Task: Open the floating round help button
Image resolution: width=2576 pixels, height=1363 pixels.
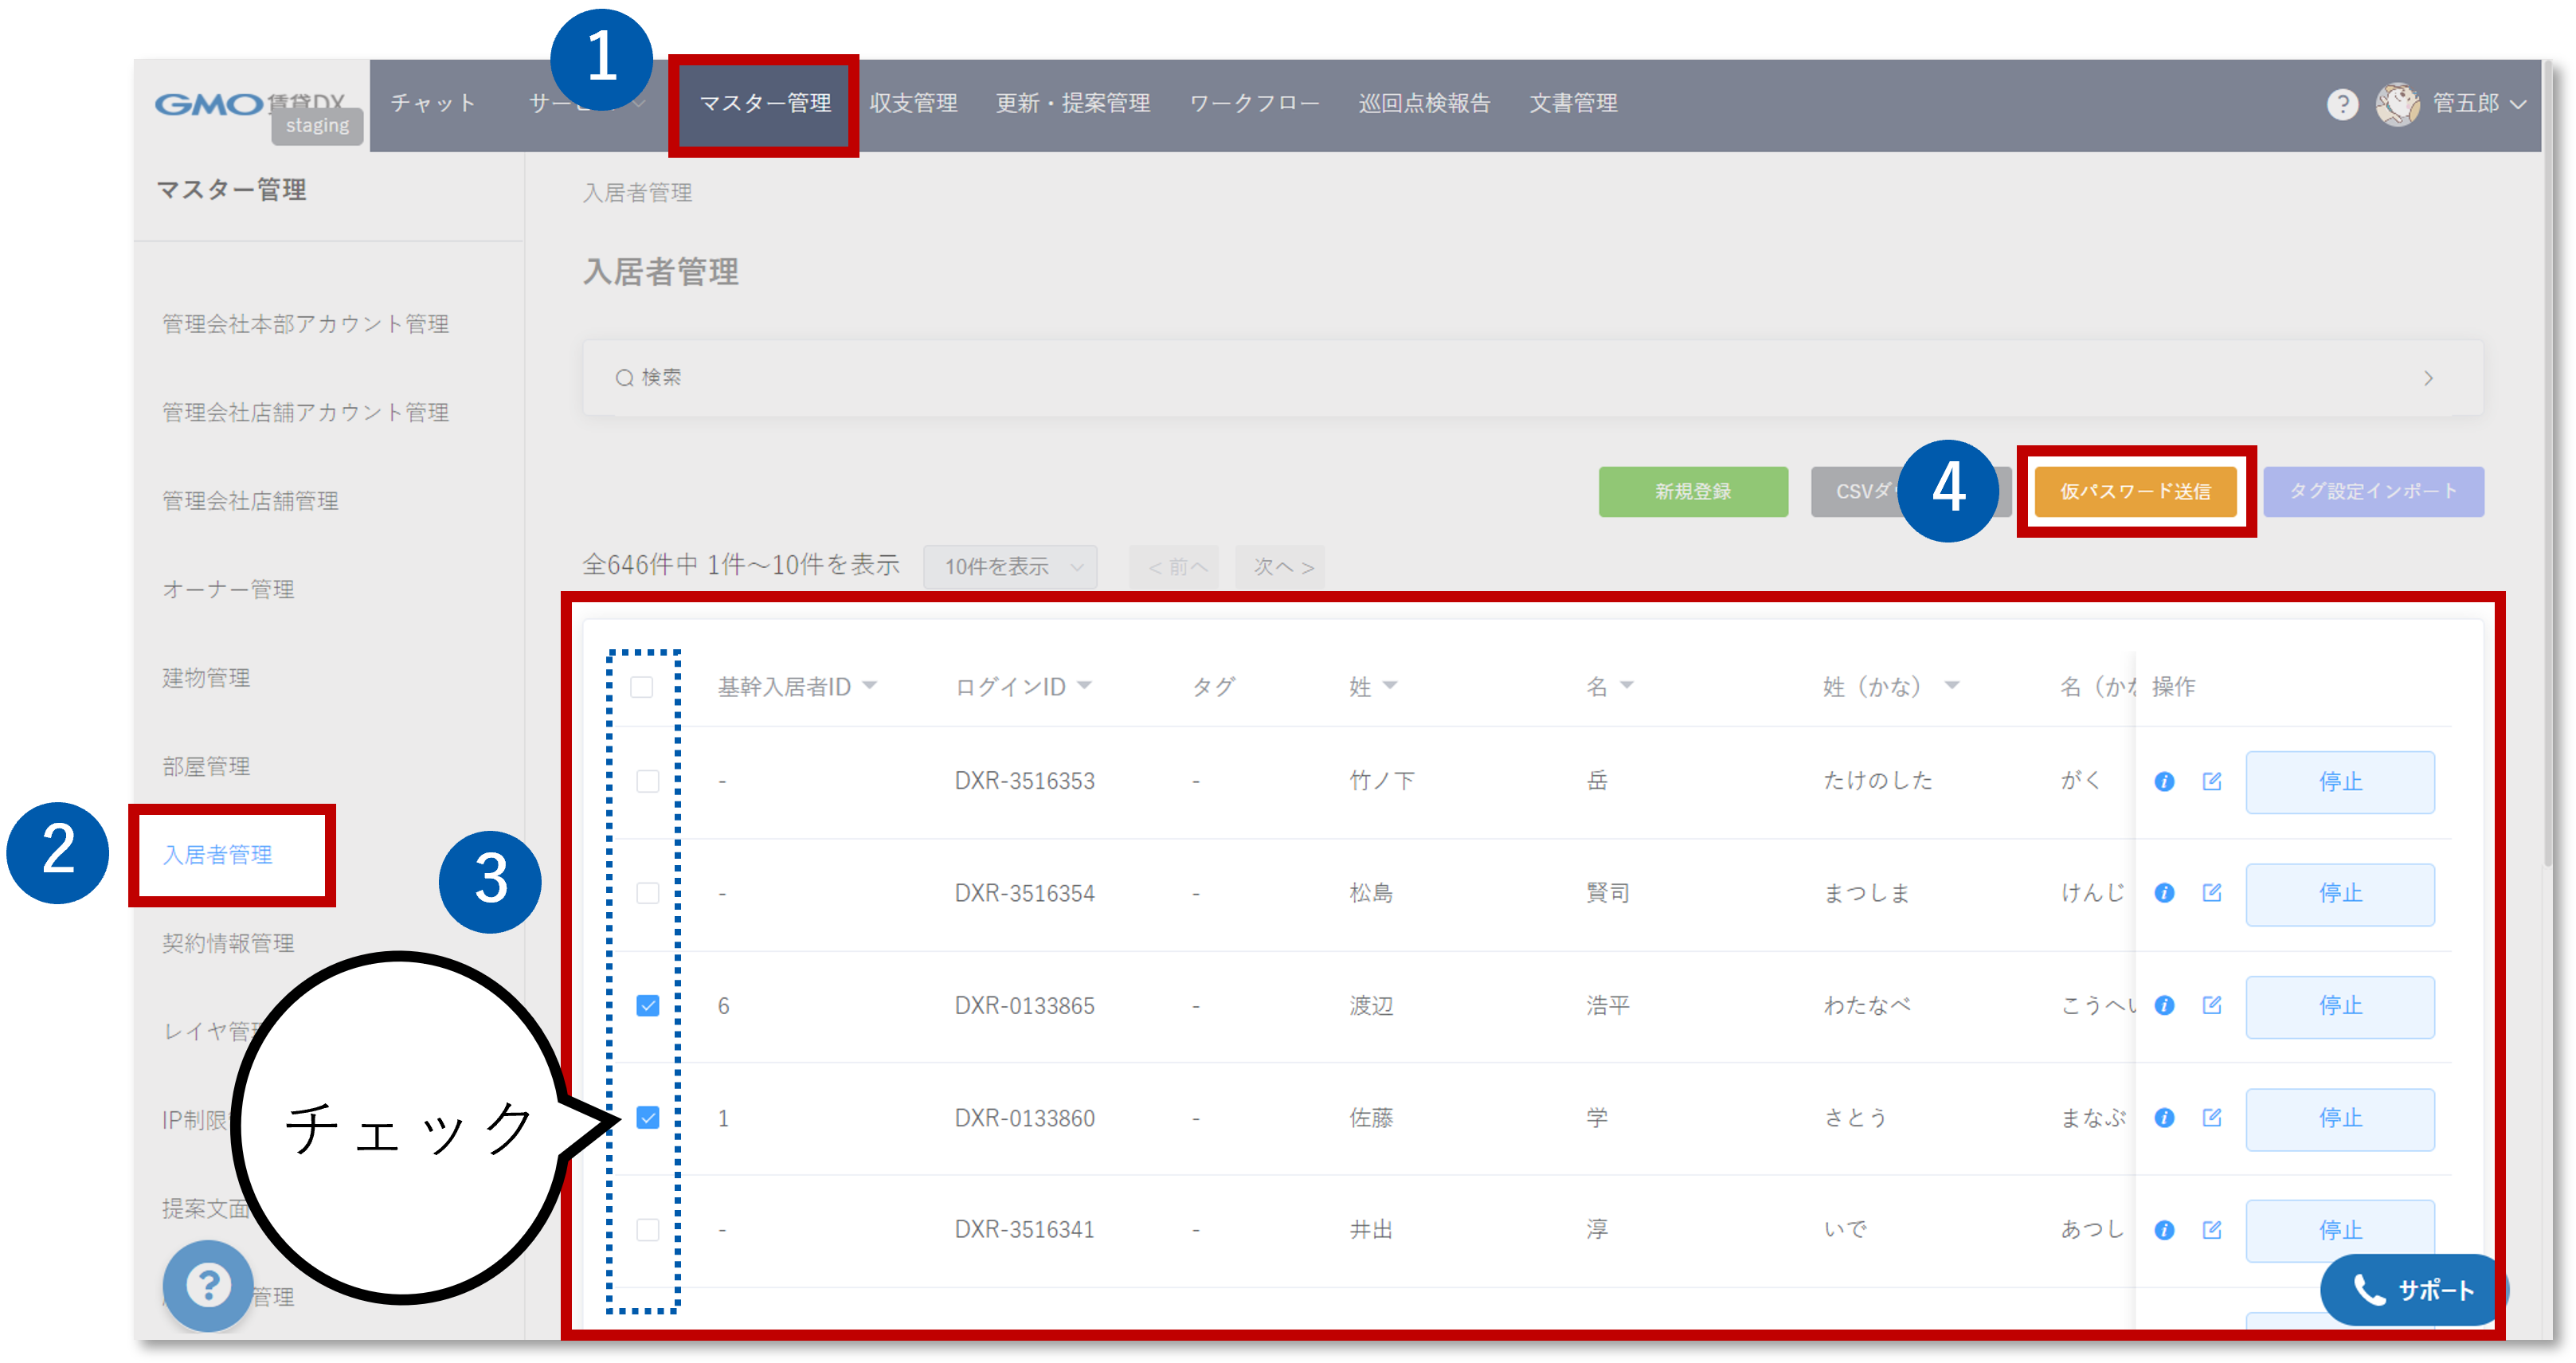Action: point(208,1285)
